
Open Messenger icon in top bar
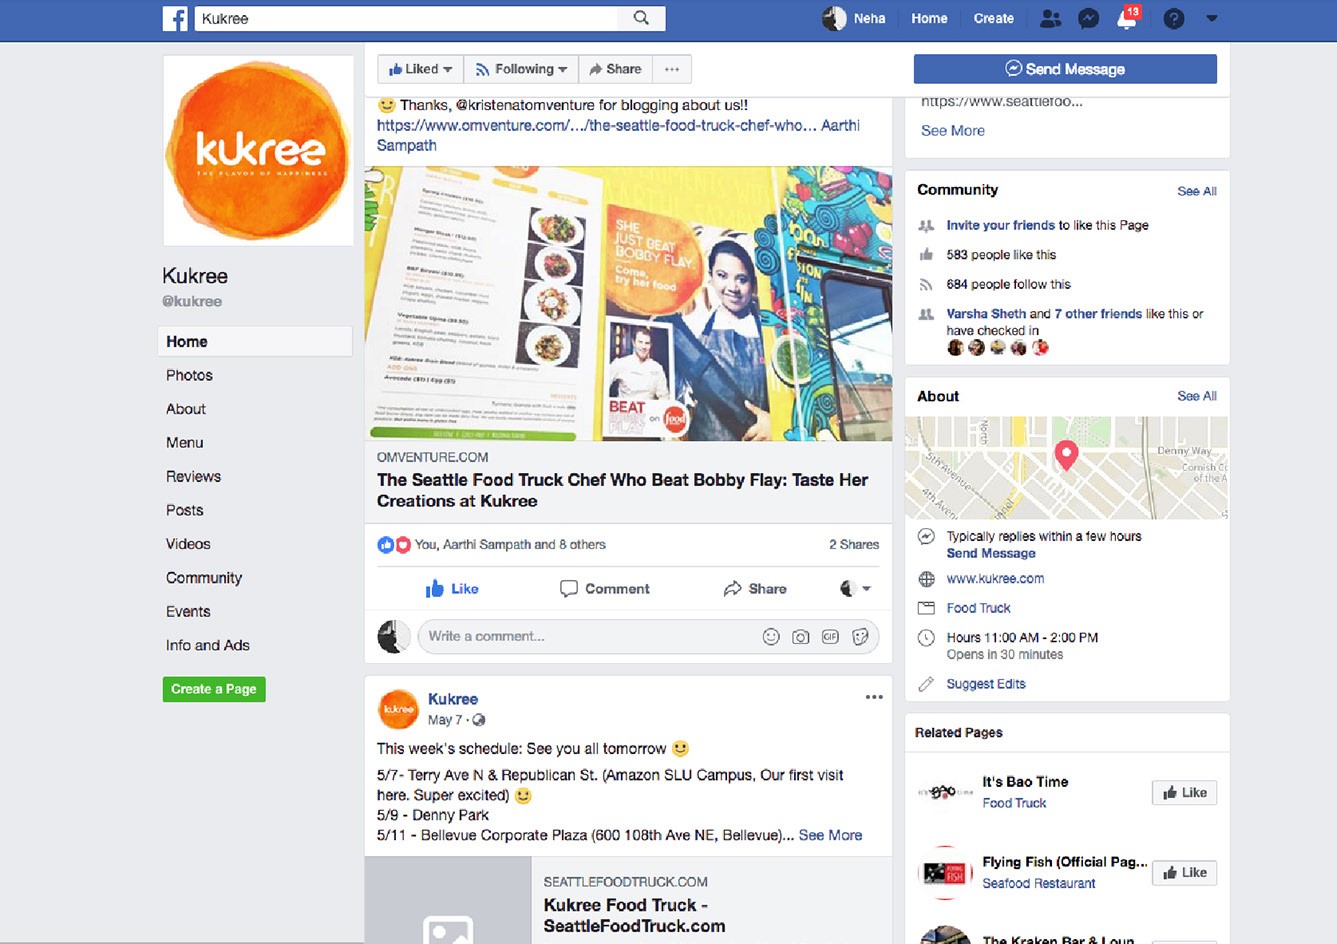[x=1089, y=18]
